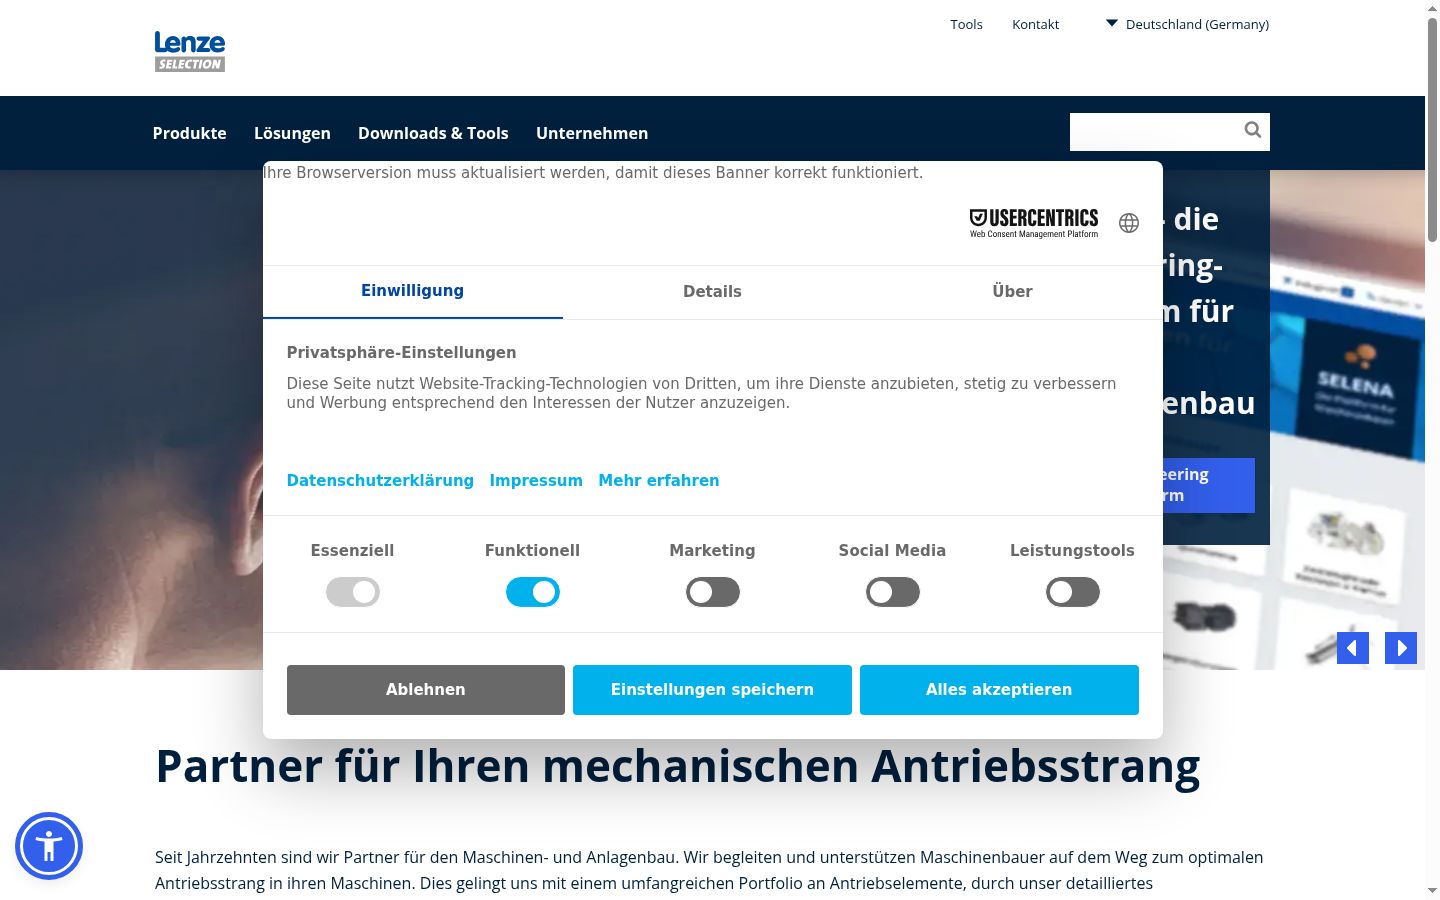
Task: Turn on the Leistungstools toggle
Action: 1073,592
